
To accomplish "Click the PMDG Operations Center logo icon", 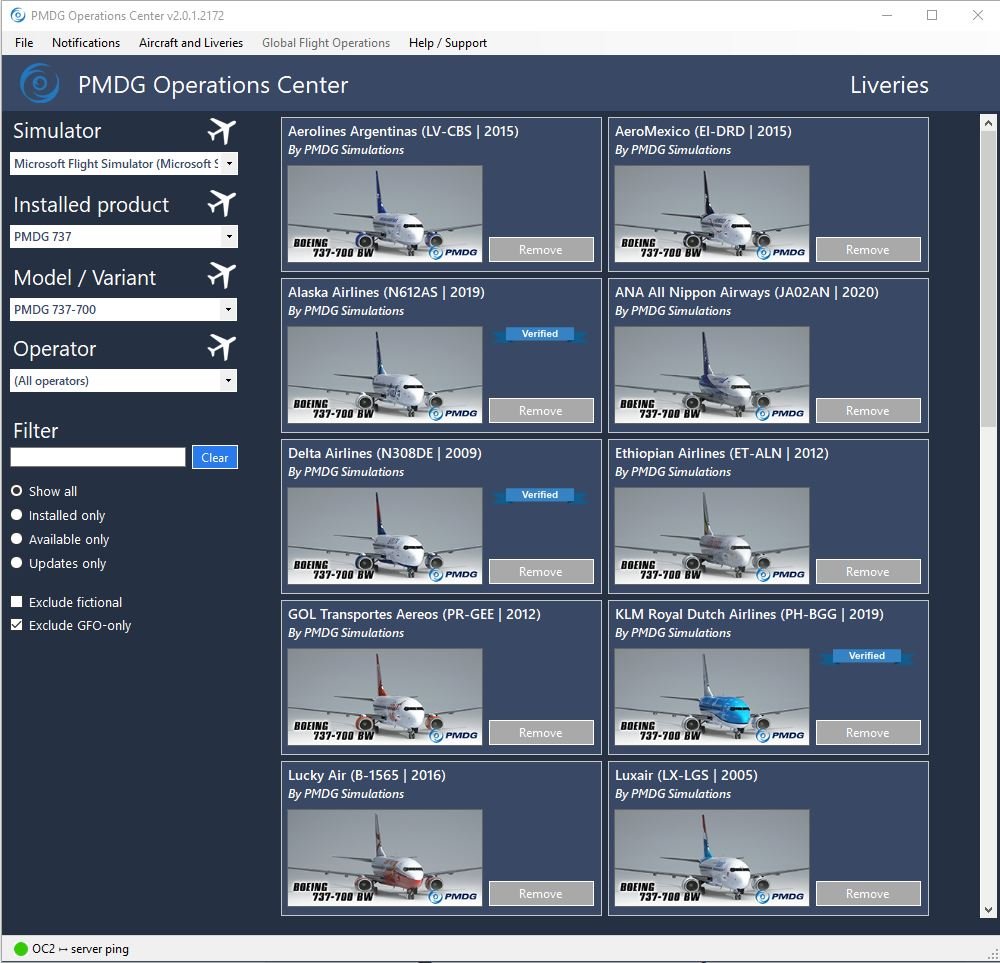I will pos(40,84).
